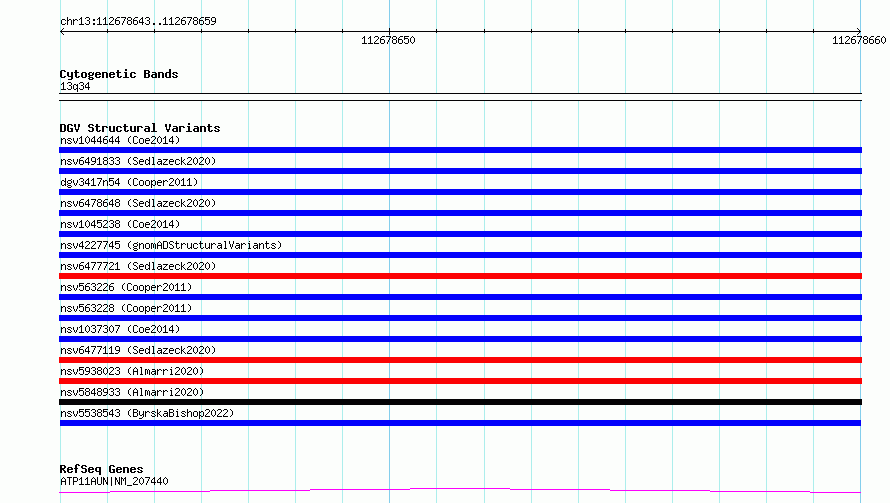Select the blue bar for nsv1044644
The height and width of the screenshot is (503, 890).
tap(460, 150)
